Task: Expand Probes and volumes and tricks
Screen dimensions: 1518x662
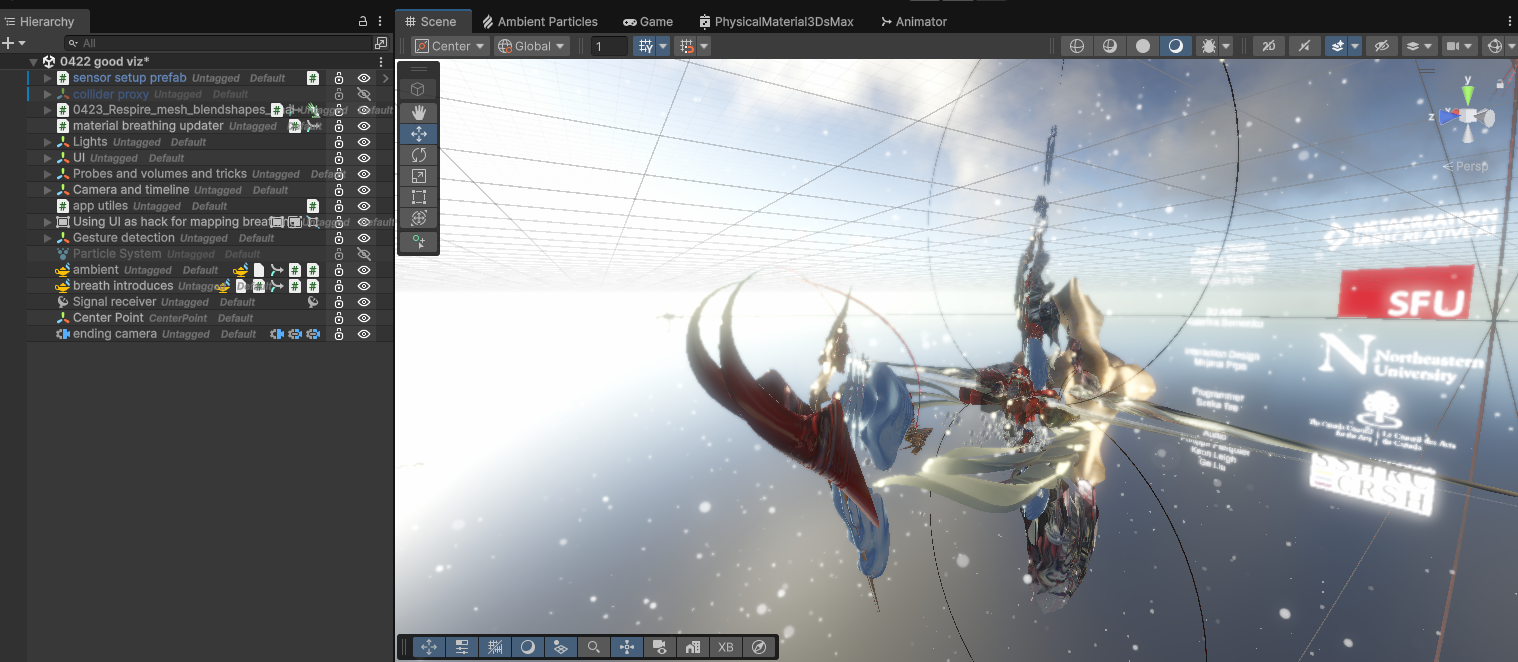Action: coord(47,174)
